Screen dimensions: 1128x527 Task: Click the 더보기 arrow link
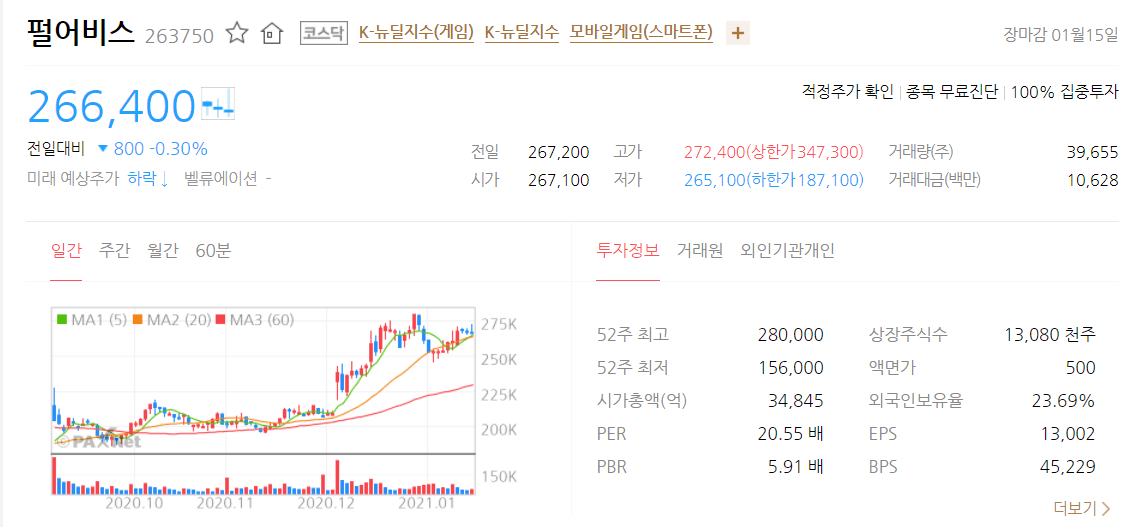tap(1082, 509)
